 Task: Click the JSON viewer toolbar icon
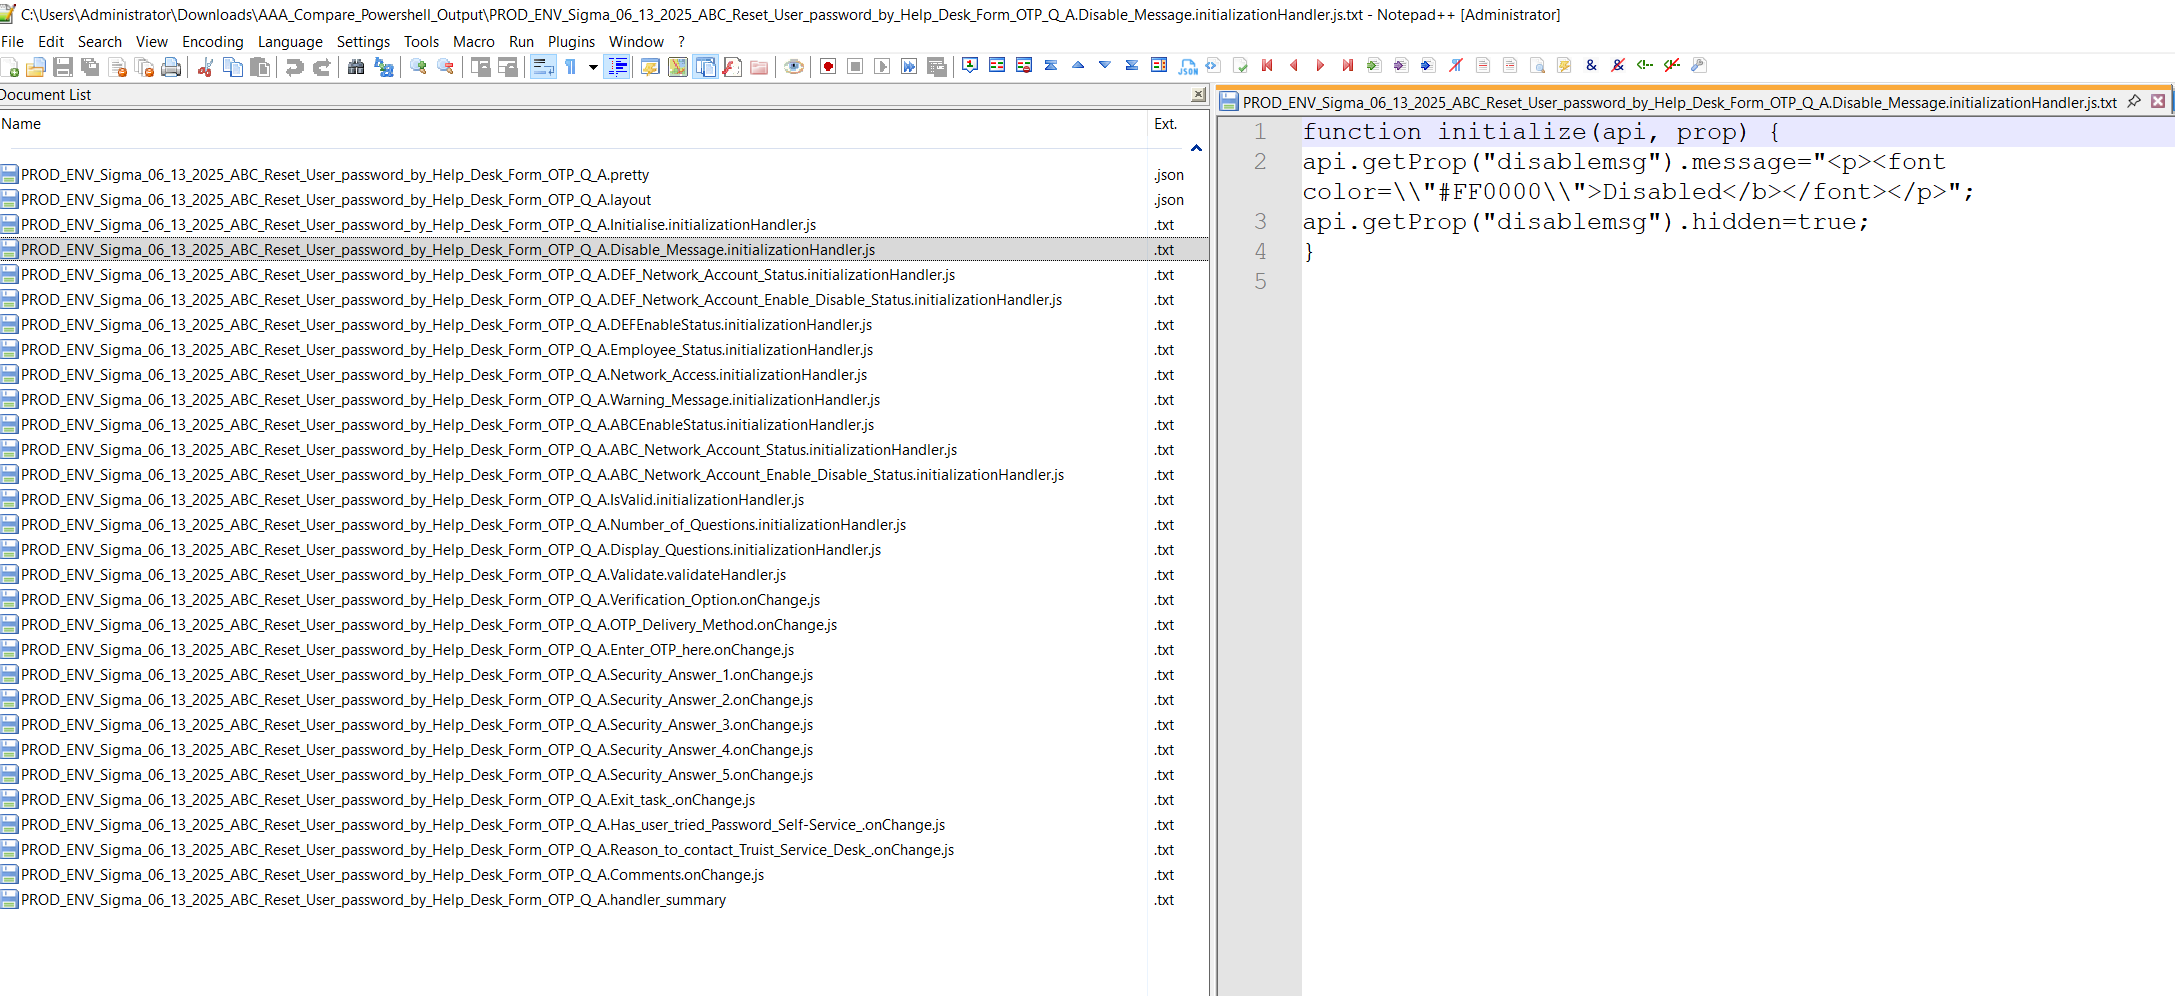tap(1187, 67)
